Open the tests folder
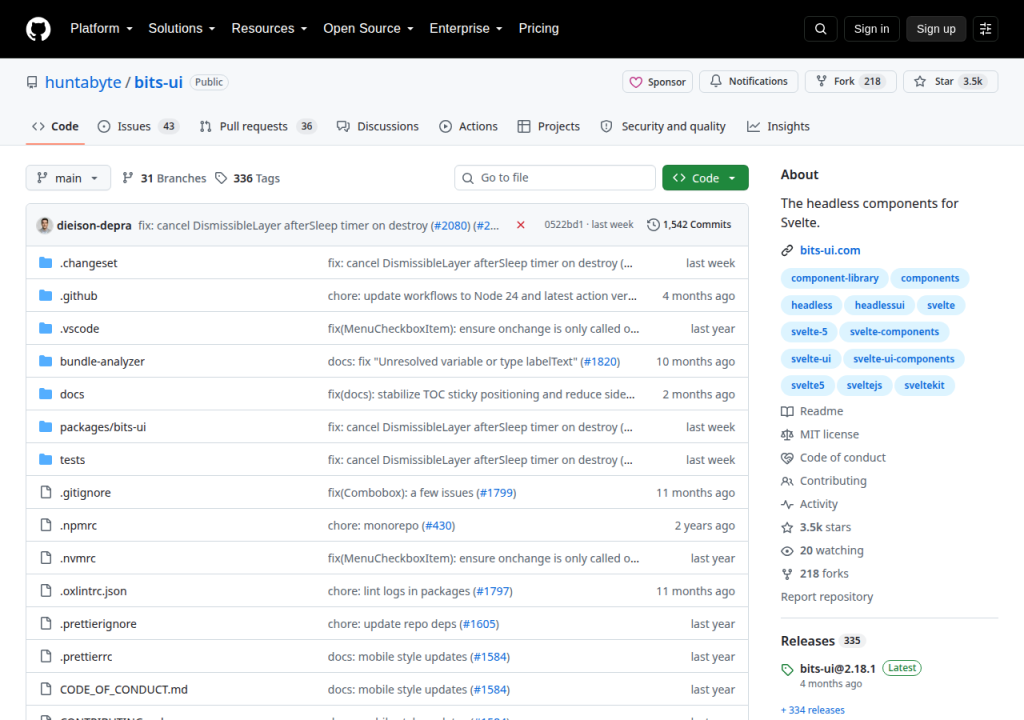The image size is (1024, 720). 72,459
